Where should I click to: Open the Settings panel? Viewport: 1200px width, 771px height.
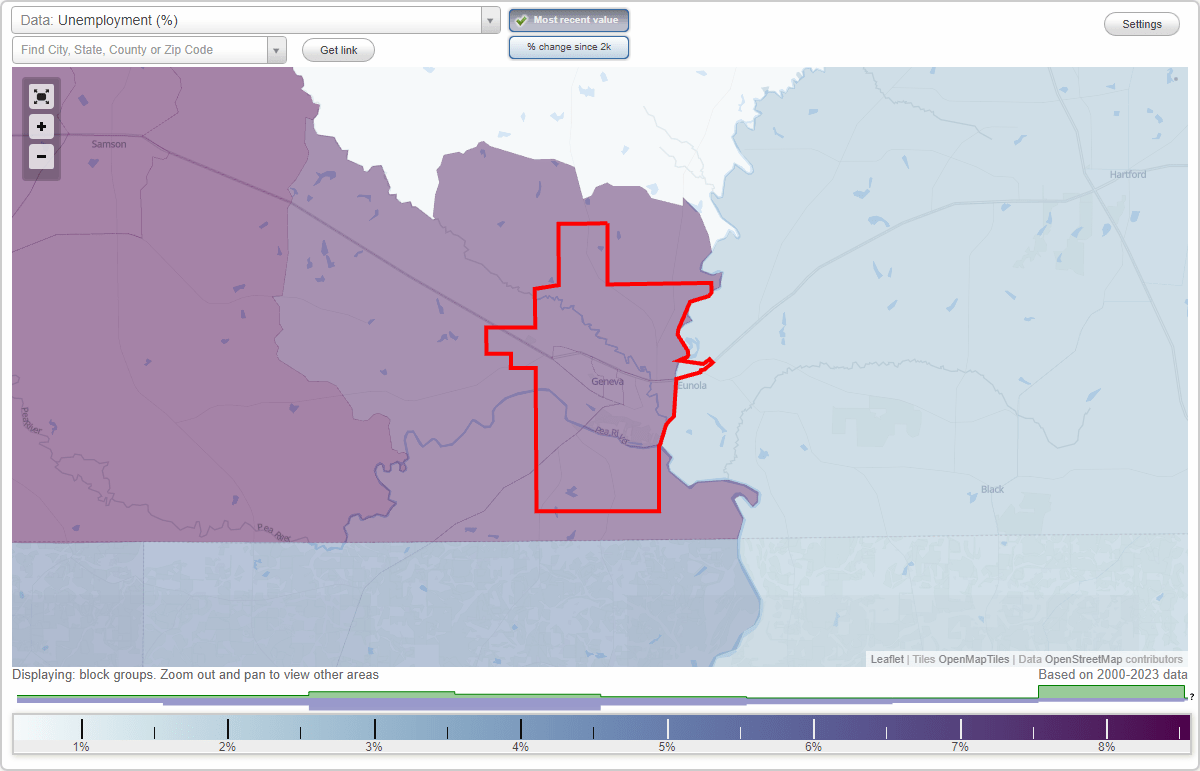pos(1141,23)
